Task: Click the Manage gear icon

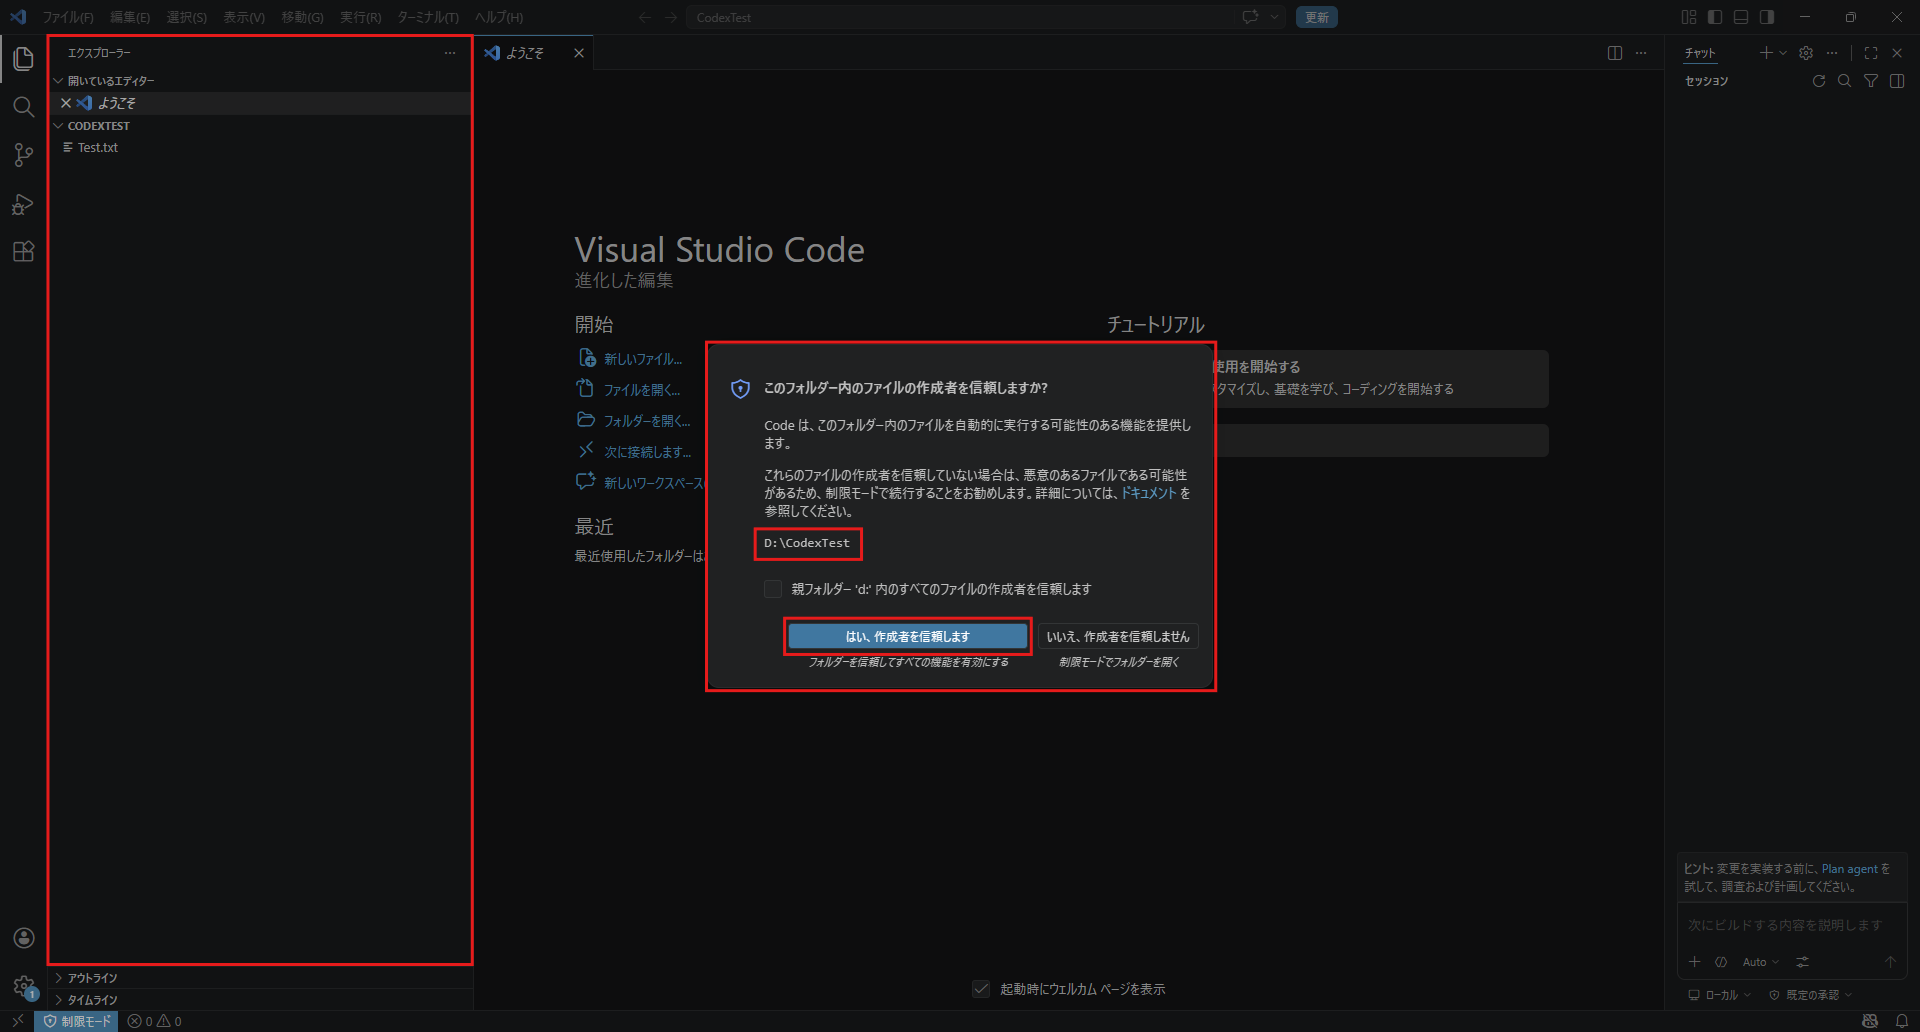Action: click(23, 986)
